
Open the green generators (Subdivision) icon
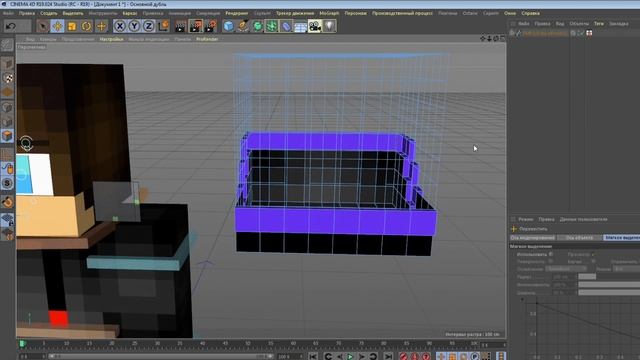pyautogui.click(x=258, y=26)
